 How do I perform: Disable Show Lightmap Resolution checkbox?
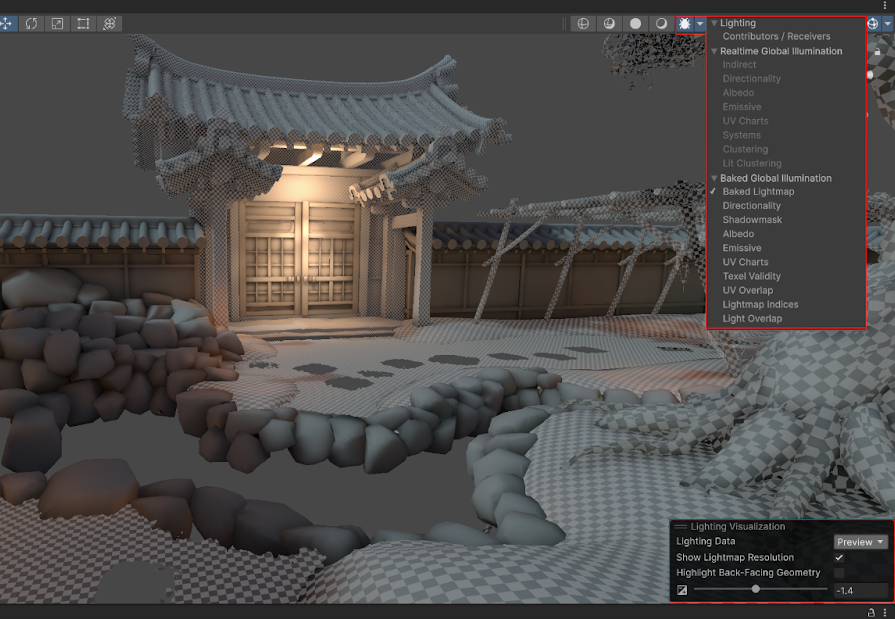coord(839,557)
